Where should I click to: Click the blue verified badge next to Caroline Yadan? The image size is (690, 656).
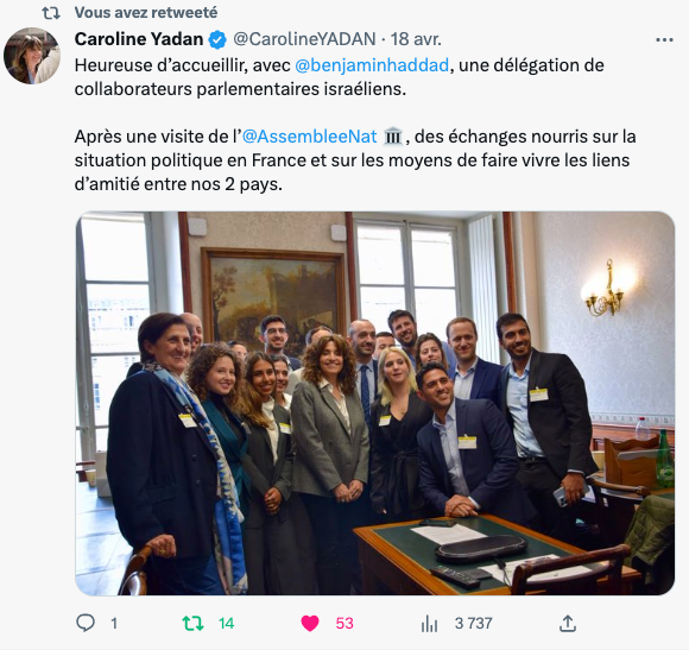(x=217, y=40)
